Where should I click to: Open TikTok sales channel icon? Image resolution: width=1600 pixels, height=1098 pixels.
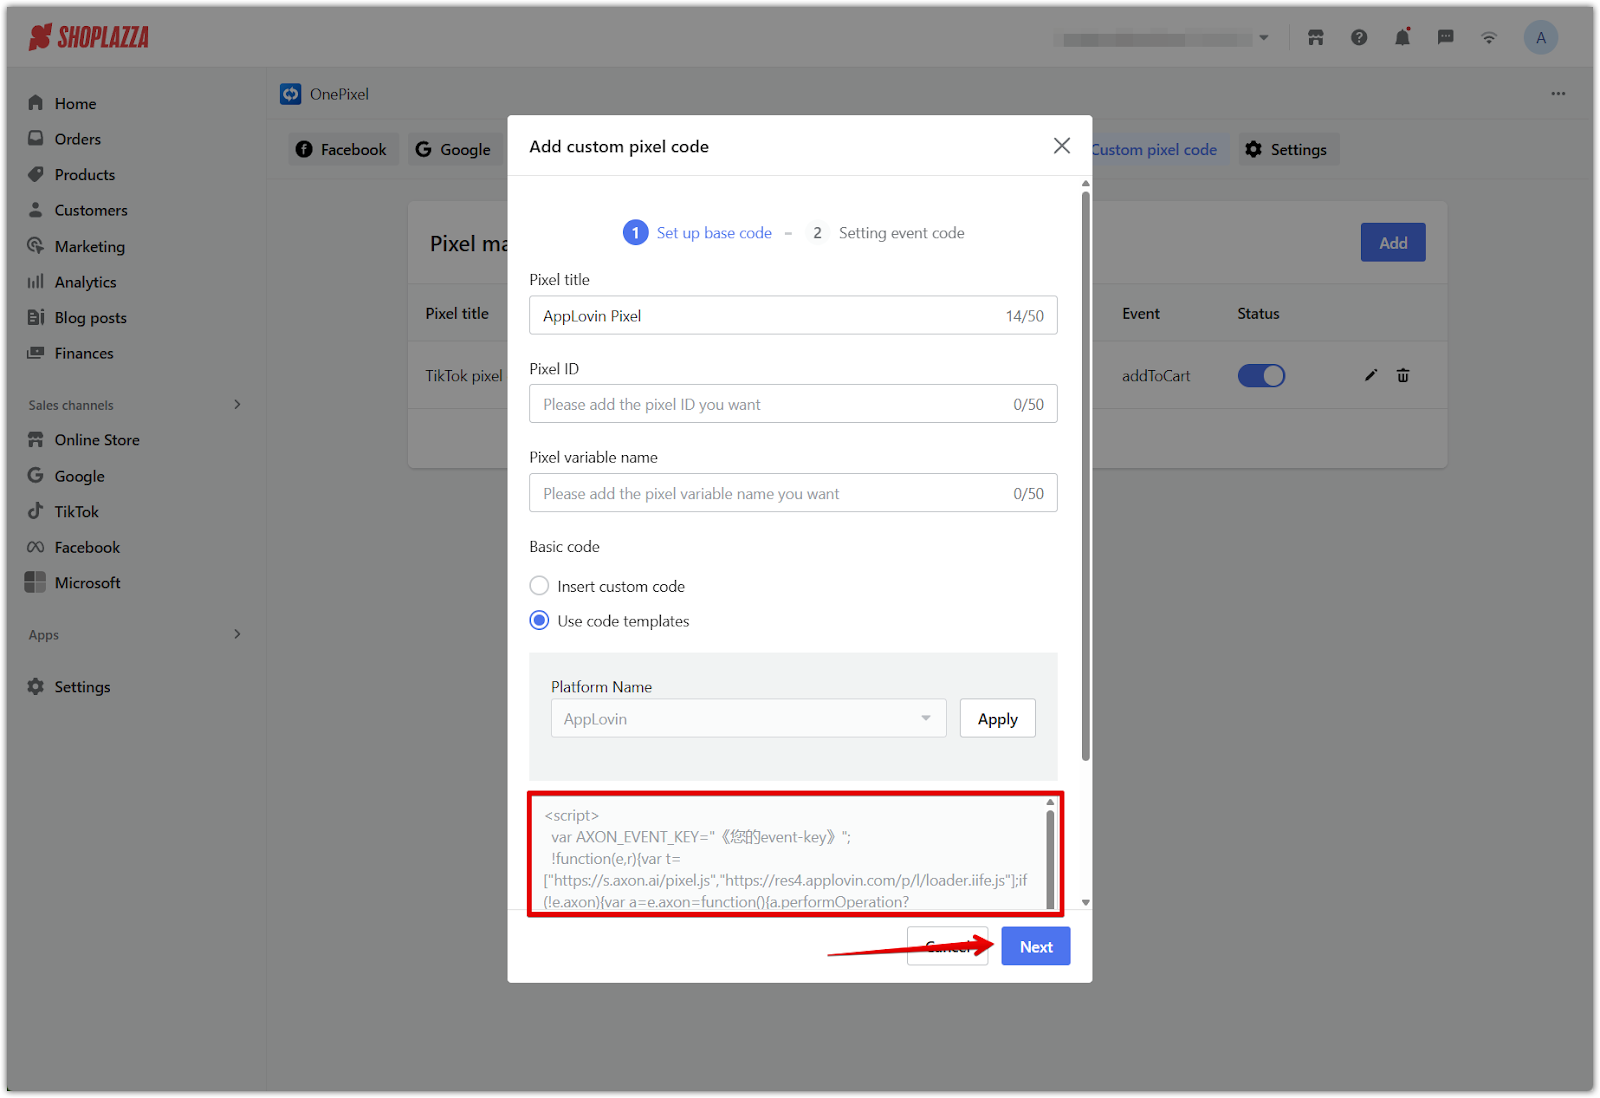(36, 511)
